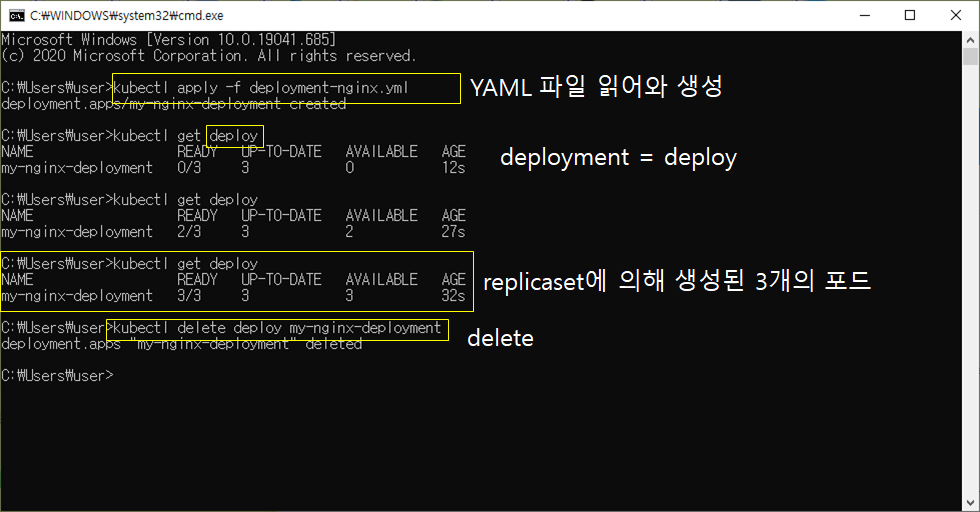Click the output 'deployment.apps/my-nginx-deployment created'
980x512 pixels.
click(x=174, y=104)
